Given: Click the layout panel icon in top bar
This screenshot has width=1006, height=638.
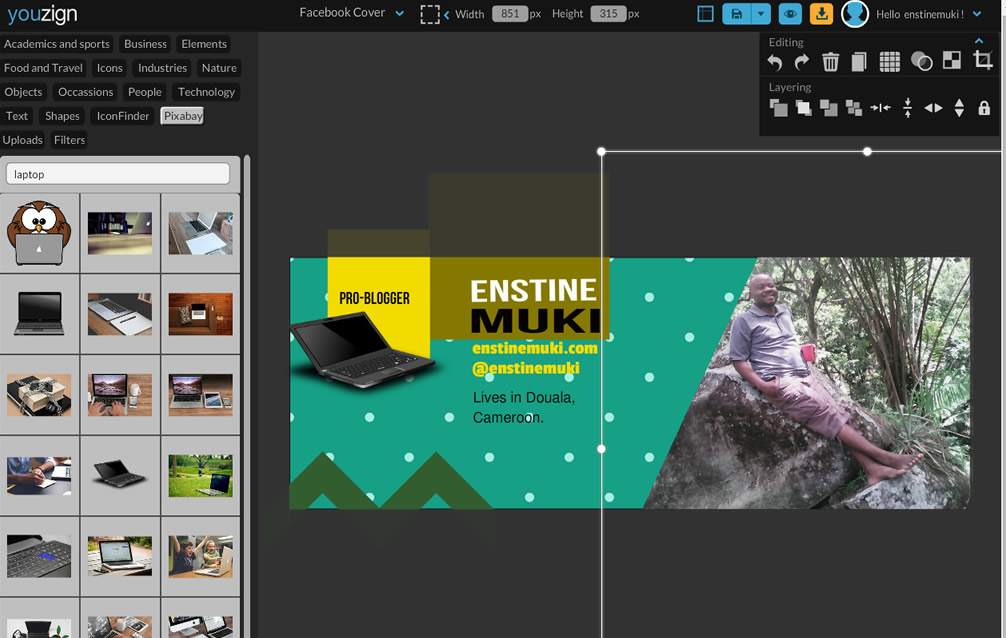Looking at the screenshot, I should pos(705,13).
